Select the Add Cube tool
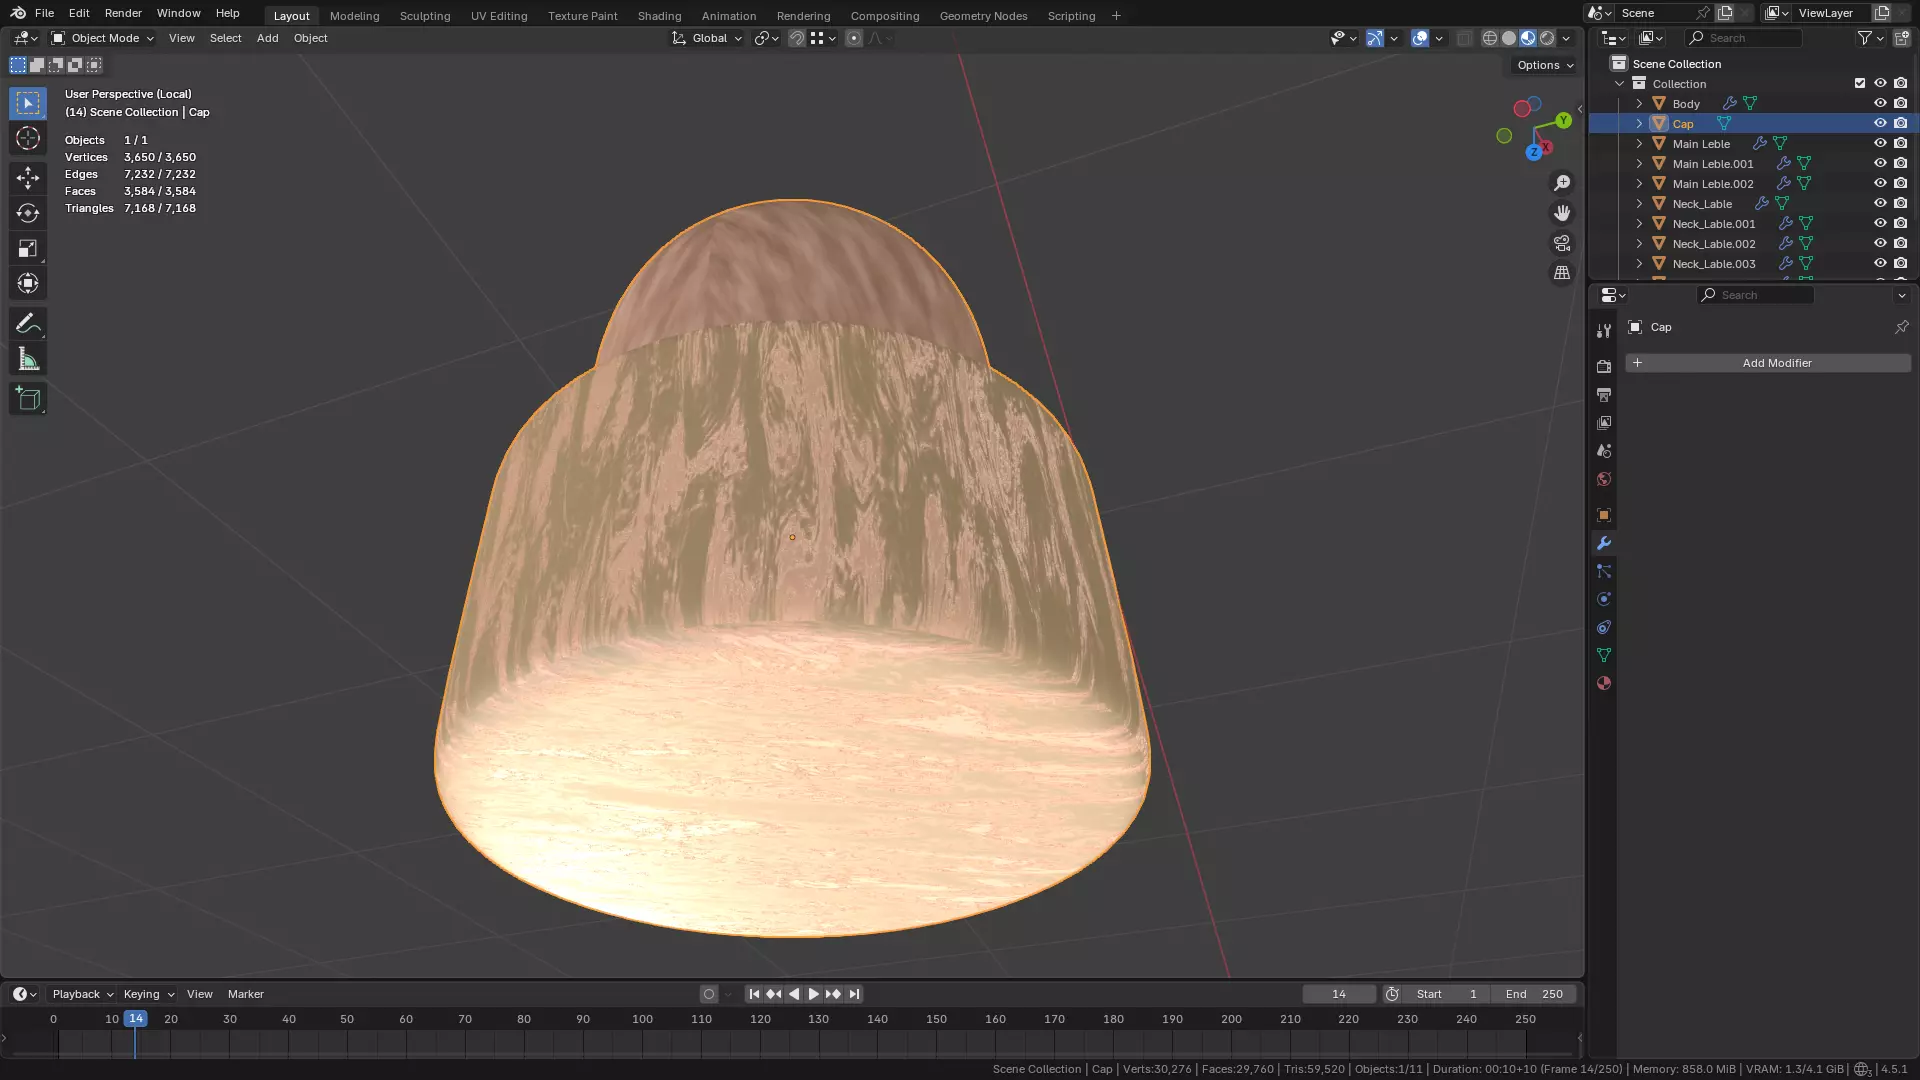The image size is (1920, 1080). point(28,399)
